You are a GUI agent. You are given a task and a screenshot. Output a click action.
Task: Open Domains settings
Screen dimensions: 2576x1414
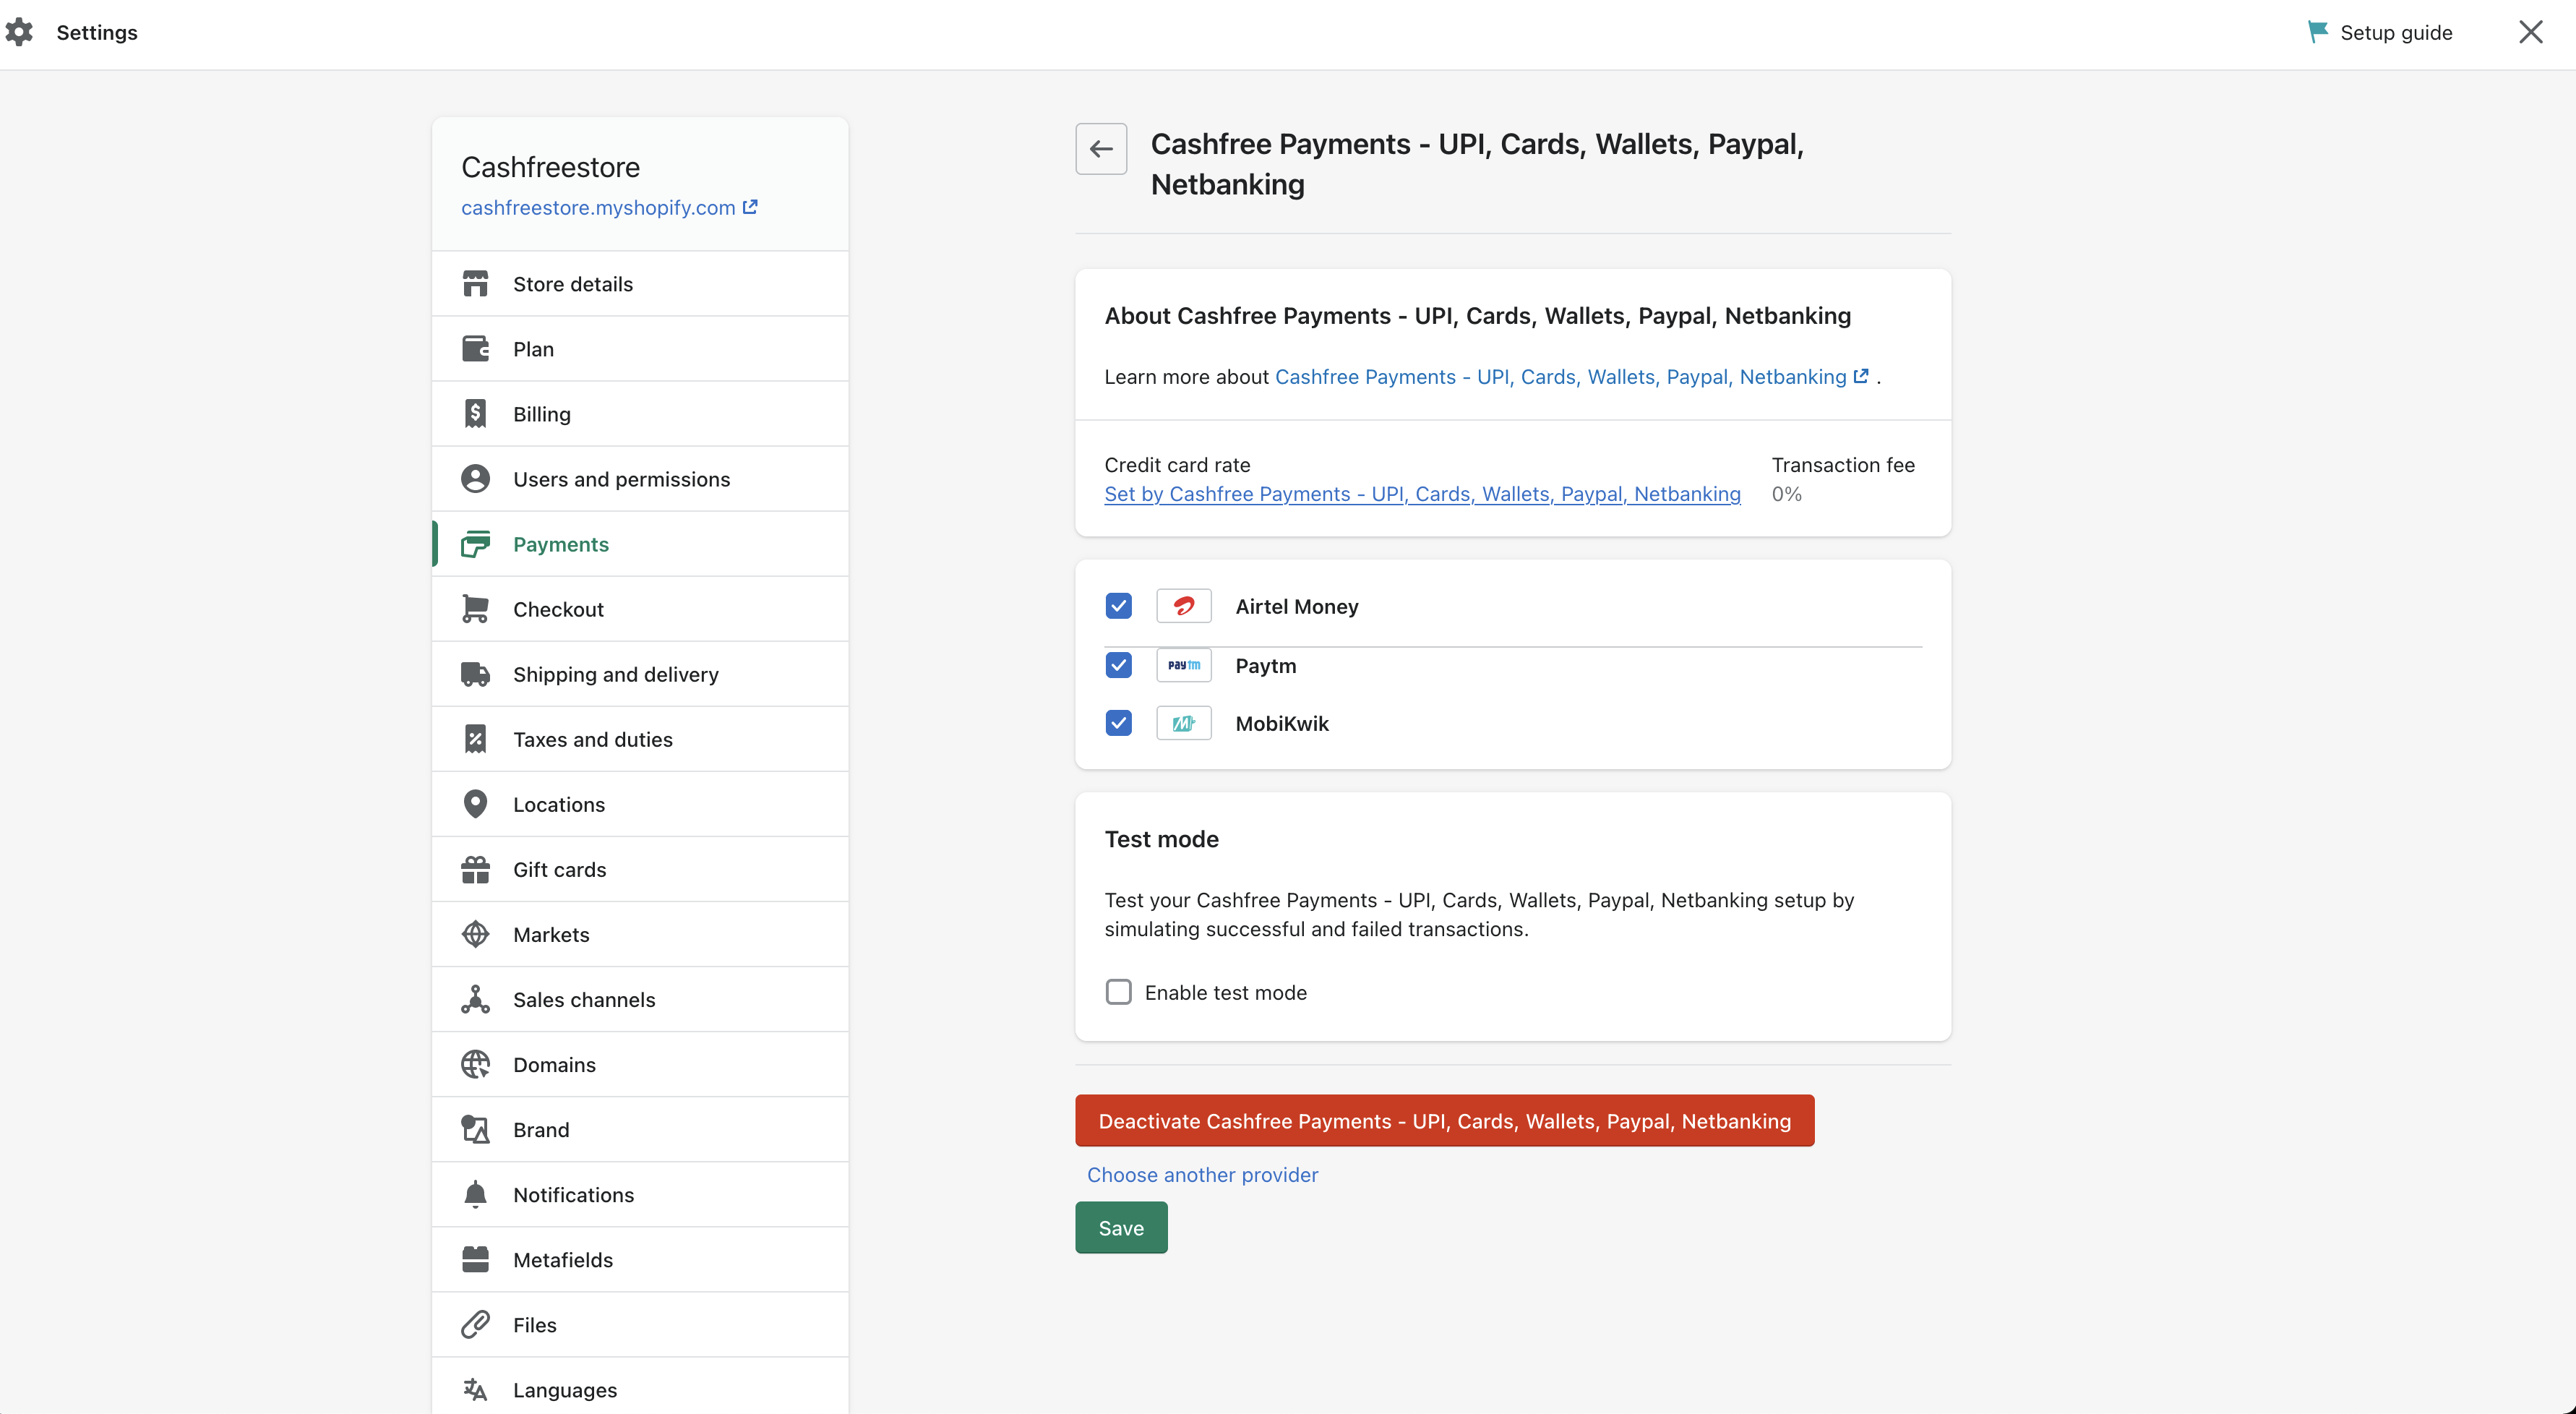tap(640, 1064)
